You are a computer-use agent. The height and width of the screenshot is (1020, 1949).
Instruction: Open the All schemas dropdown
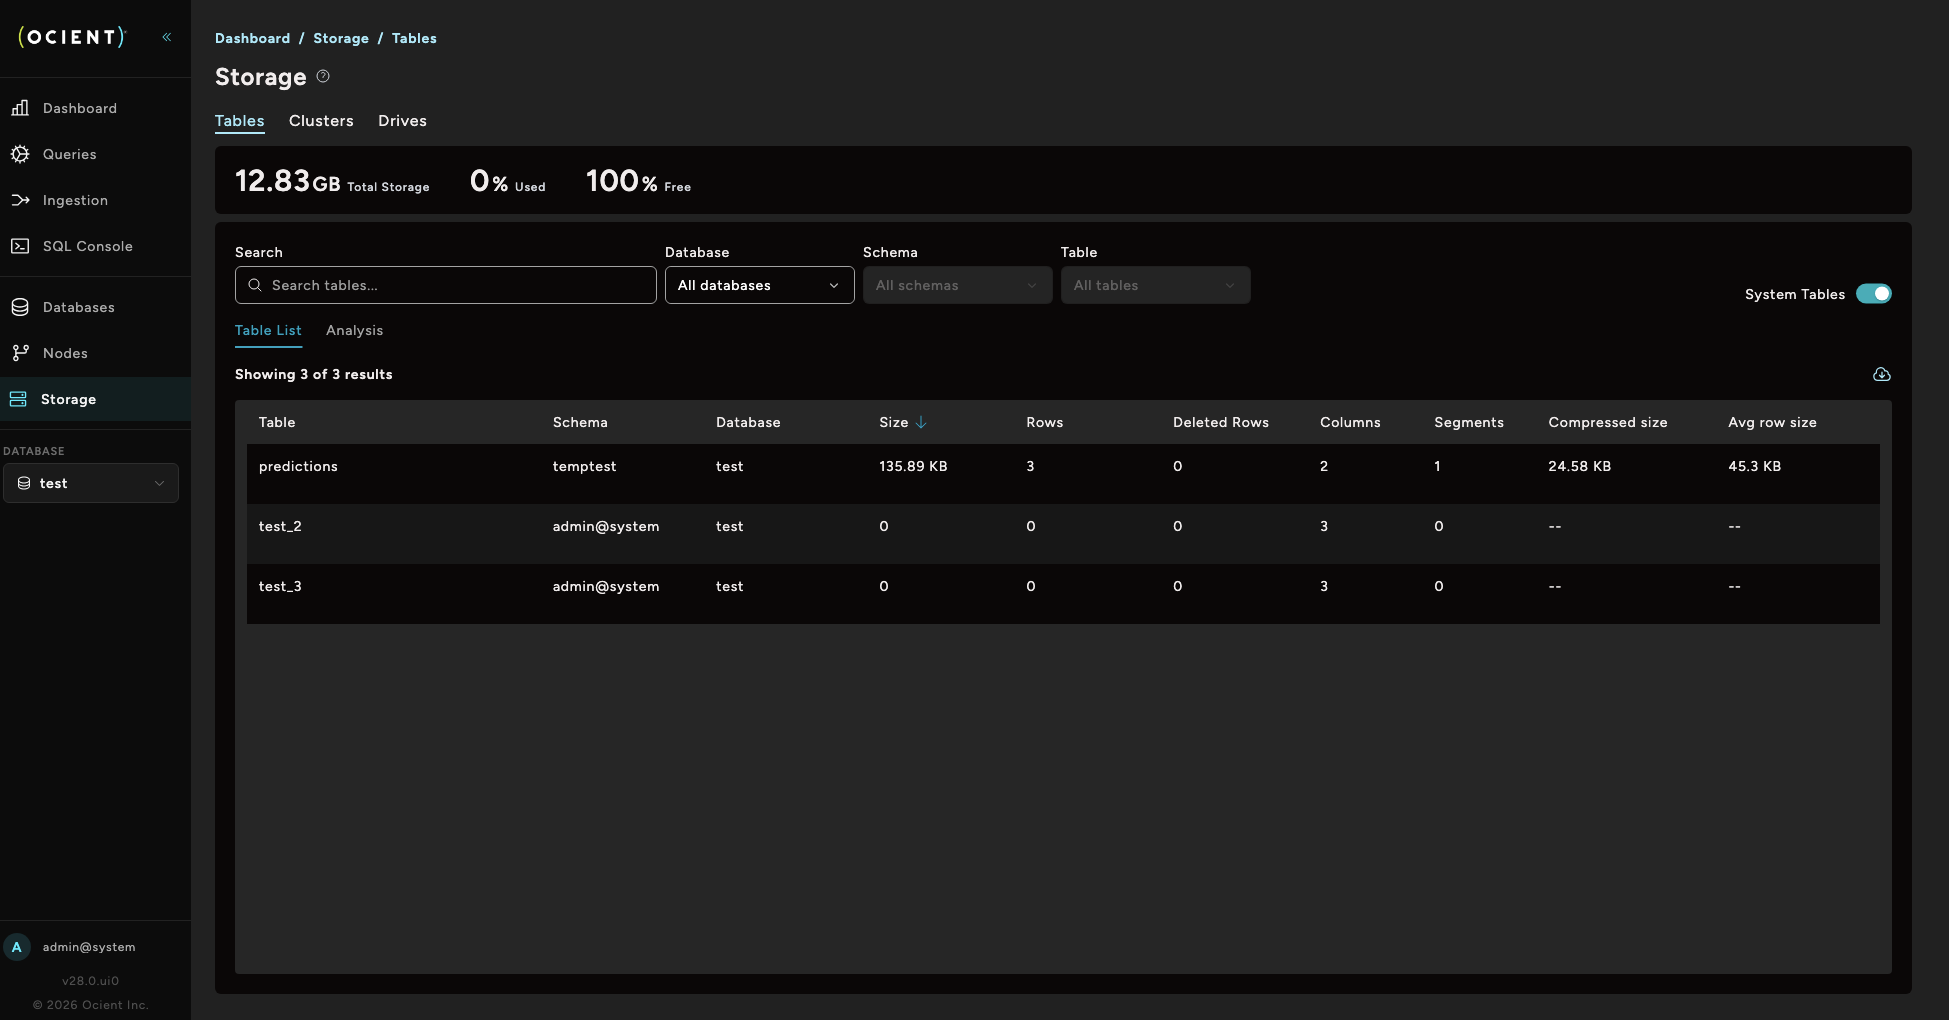coord(957,285)
